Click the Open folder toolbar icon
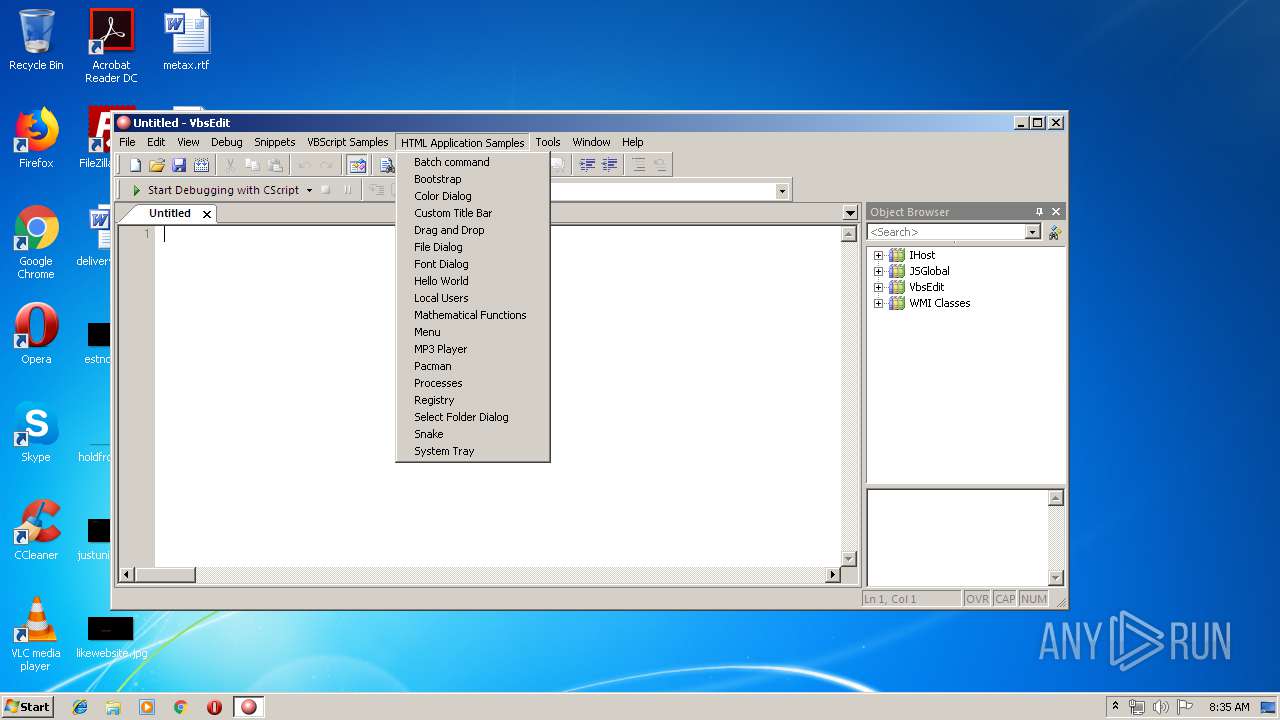This screenshot has width=1280, height=720. point(157,165)
